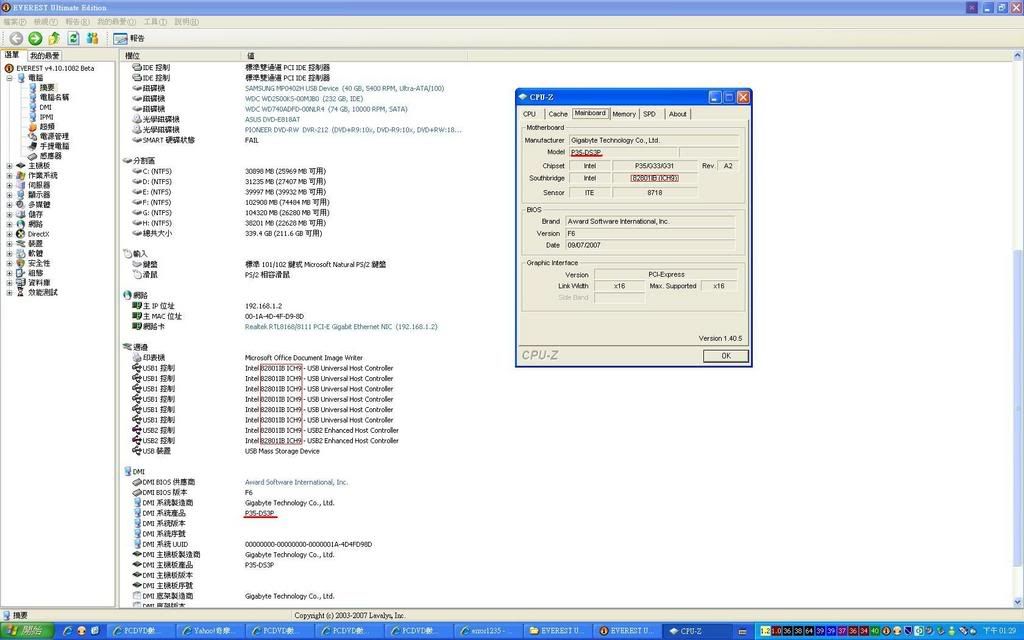Switch to the Memory tab in CPU-Z
Viewport: 1024px width, 640px height.
pyautogui.click(x=624, y=114)
